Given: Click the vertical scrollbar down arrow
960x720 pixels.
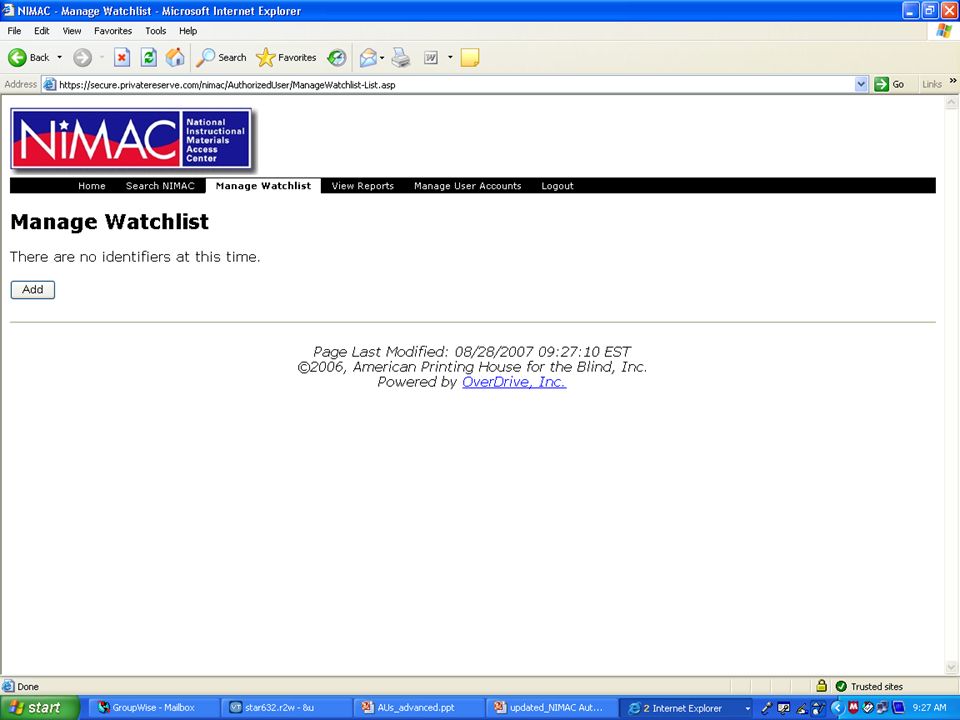Looking at the screenshot, I should tap(951, 667).
